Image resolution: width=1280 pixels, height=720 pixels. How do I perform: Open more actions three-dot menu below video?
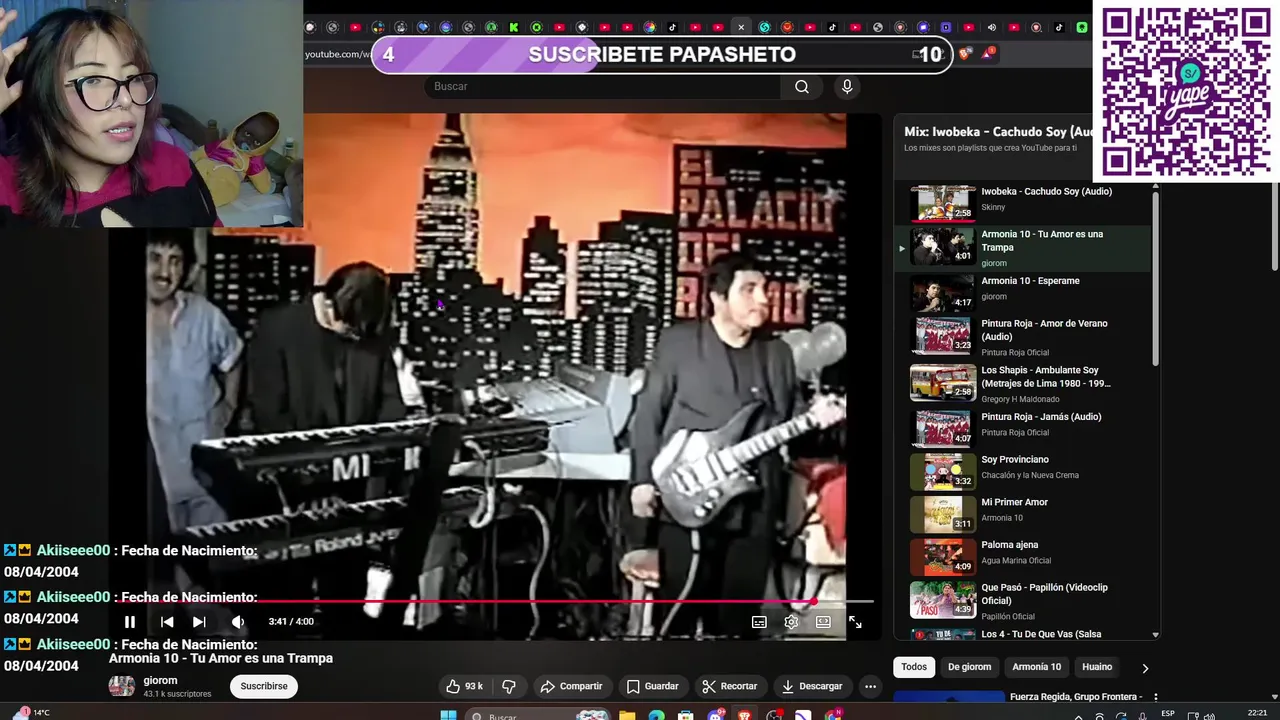[x=870, y=686]
